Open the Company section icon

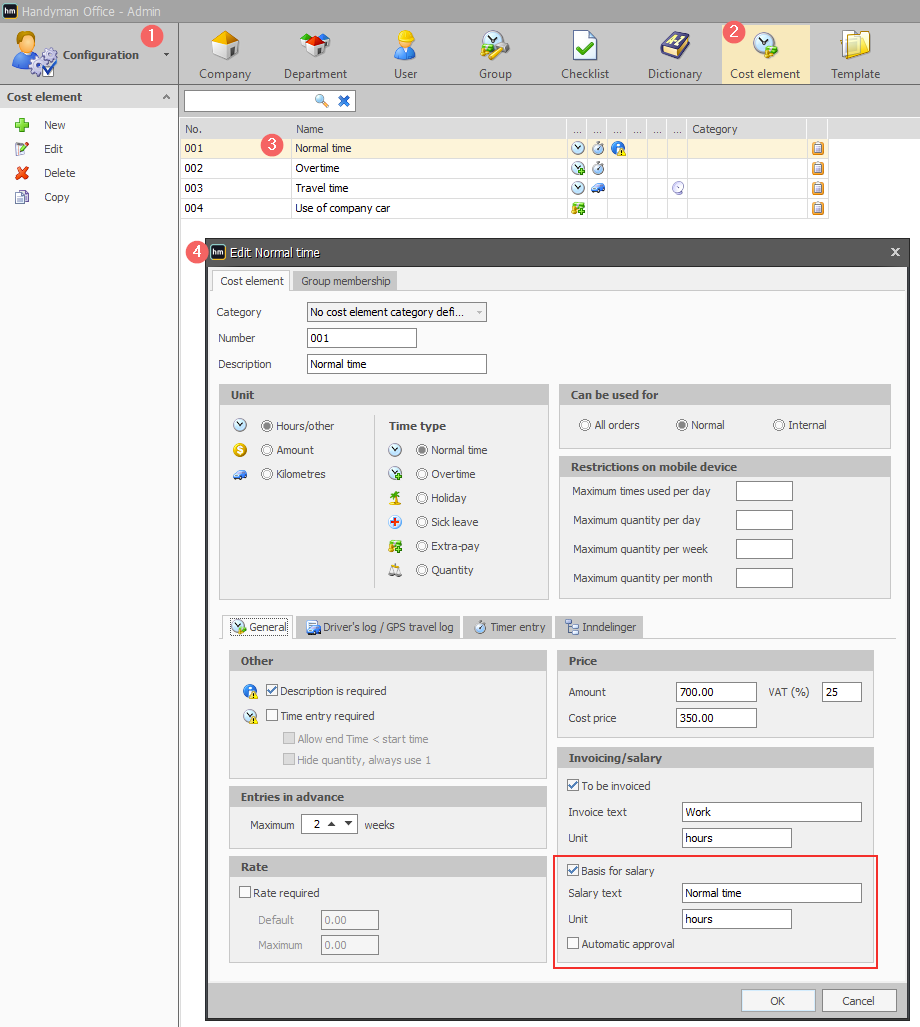coord(225,46)
